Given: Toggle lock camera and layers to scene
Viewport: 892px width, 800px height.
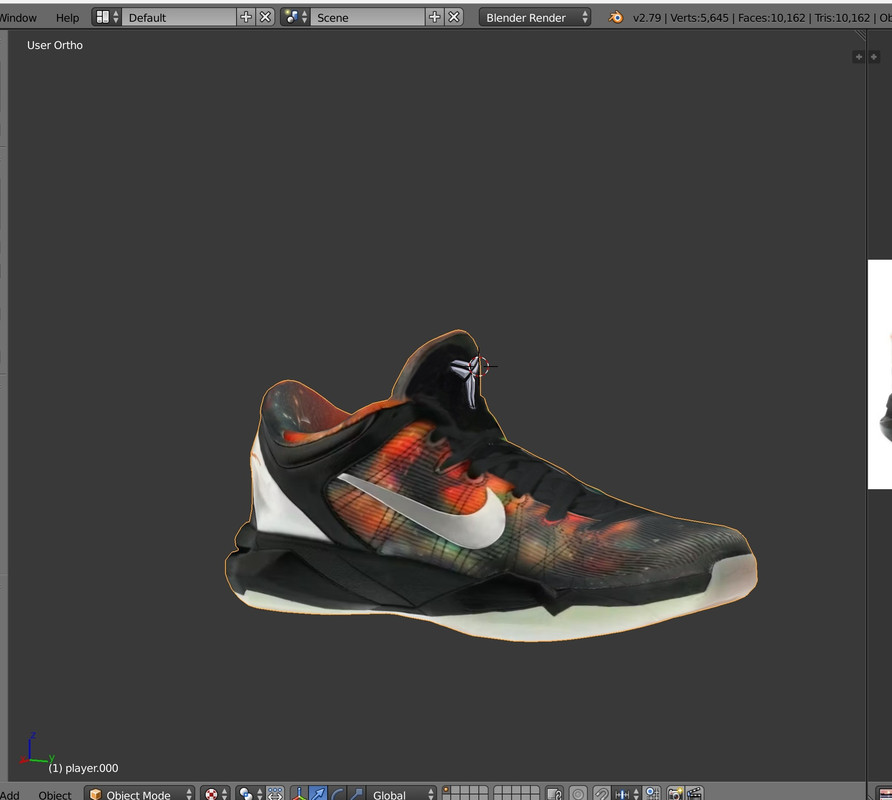Looking at the screenshot, I should click(x=554, y=794).
